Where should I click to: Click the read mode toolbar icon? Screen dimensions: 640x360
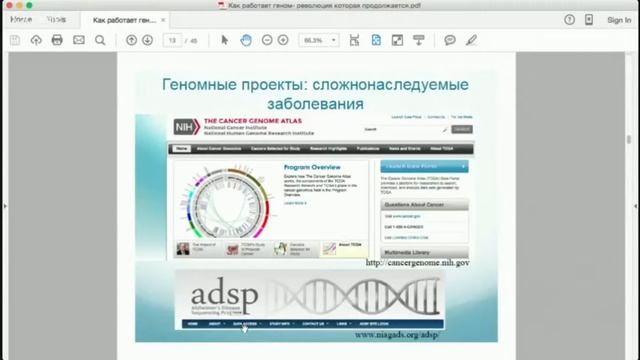[418, 40]
